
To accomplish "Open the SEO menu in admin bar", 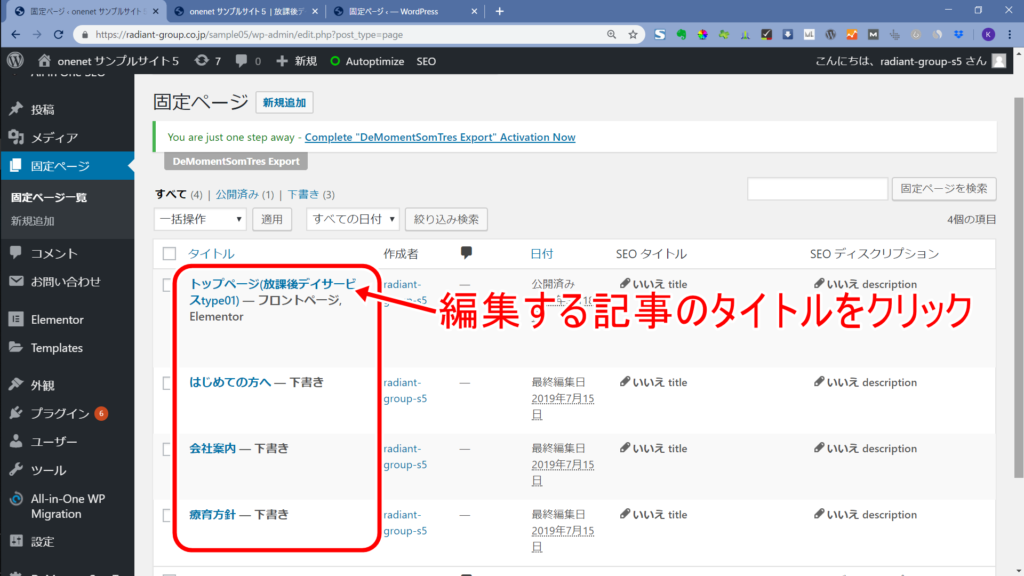I will 426,61.
